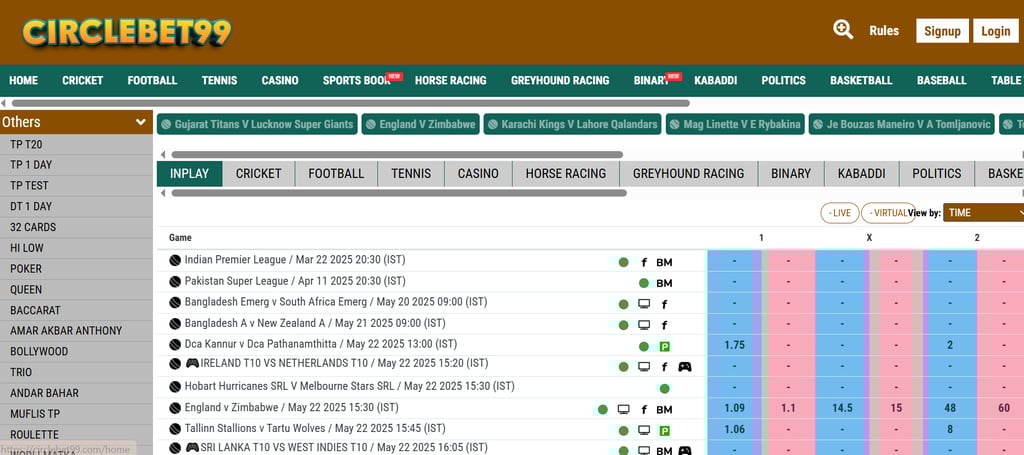Open the live TV icon for Ireland T10 match
Image resolution: width=1024 pixels, height=455 pixels.
[x=644, y=367]
